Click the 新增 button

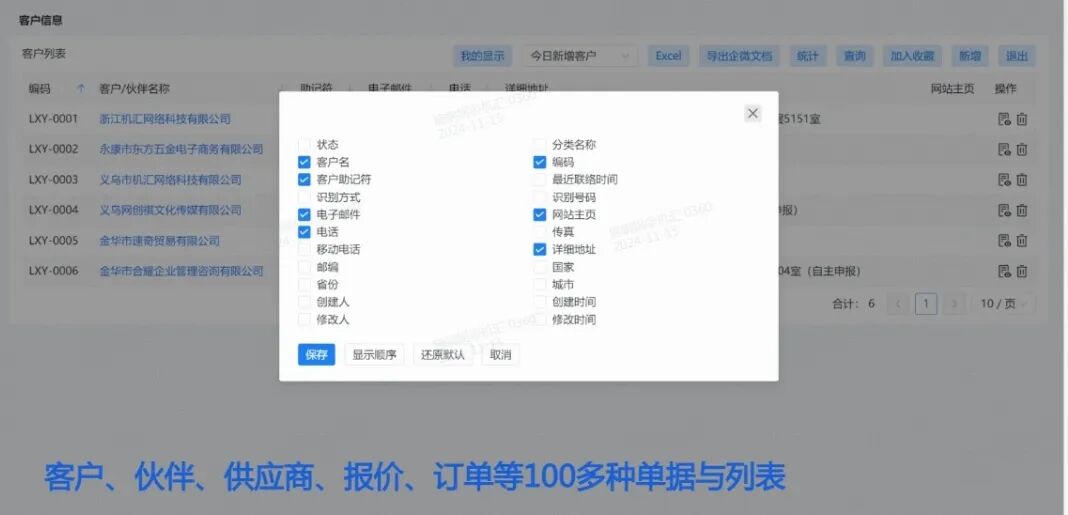[970, 56]
